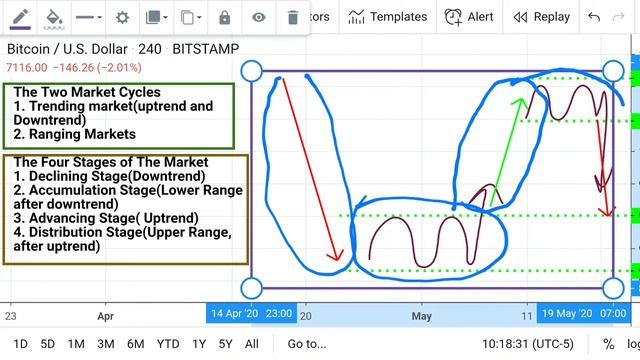Open indicator Templates

(x=388, y=17)
